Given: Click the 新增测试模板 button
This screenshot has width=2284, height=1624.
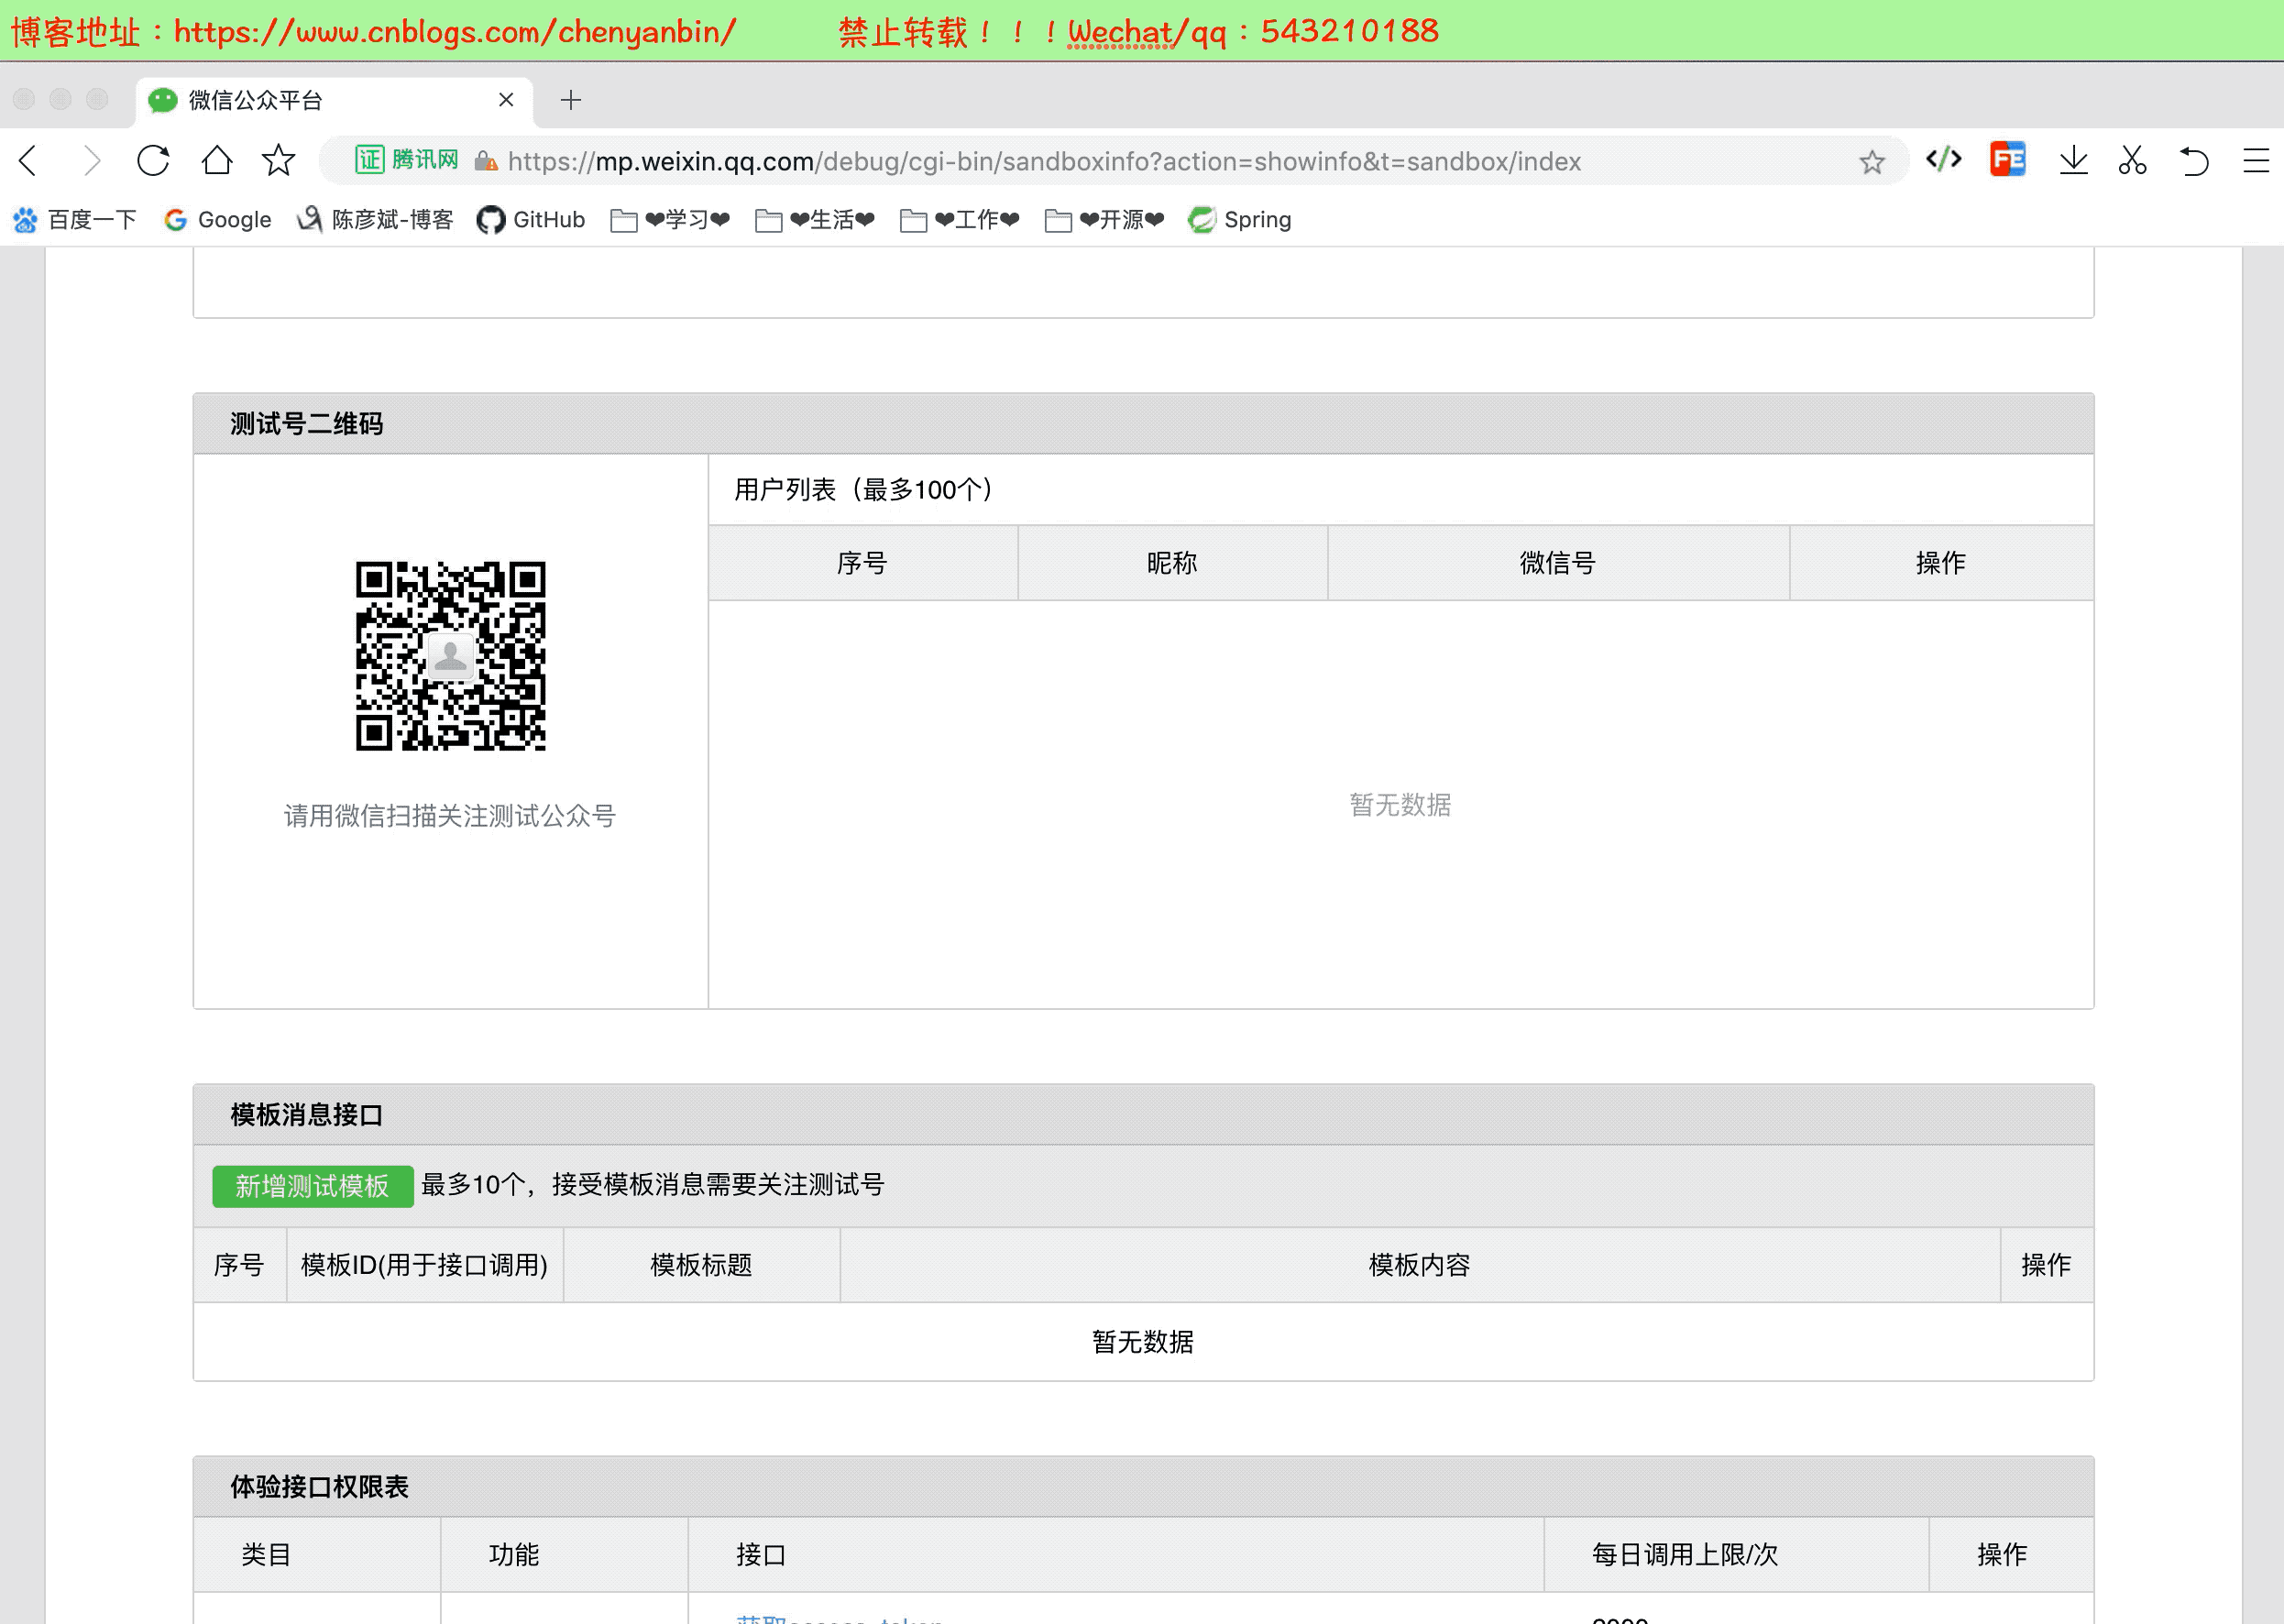Looking at the screenshot, I should click(x=312, y=1186).
